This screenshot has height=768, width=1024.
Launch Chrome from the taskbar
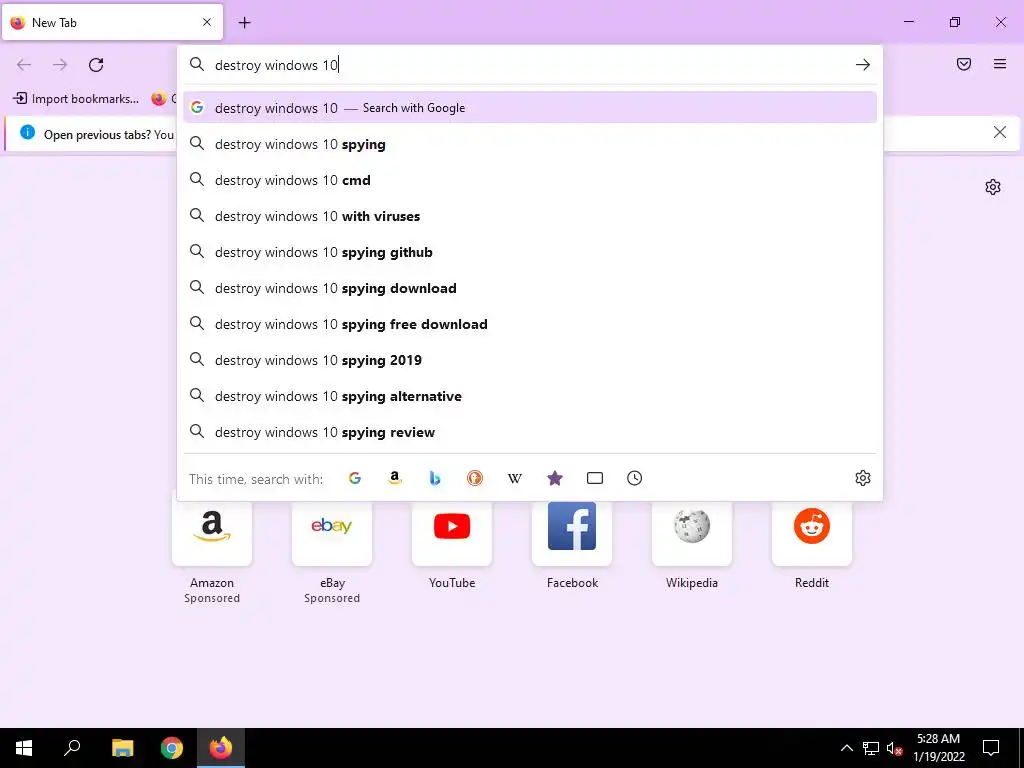tap(172, 748)
